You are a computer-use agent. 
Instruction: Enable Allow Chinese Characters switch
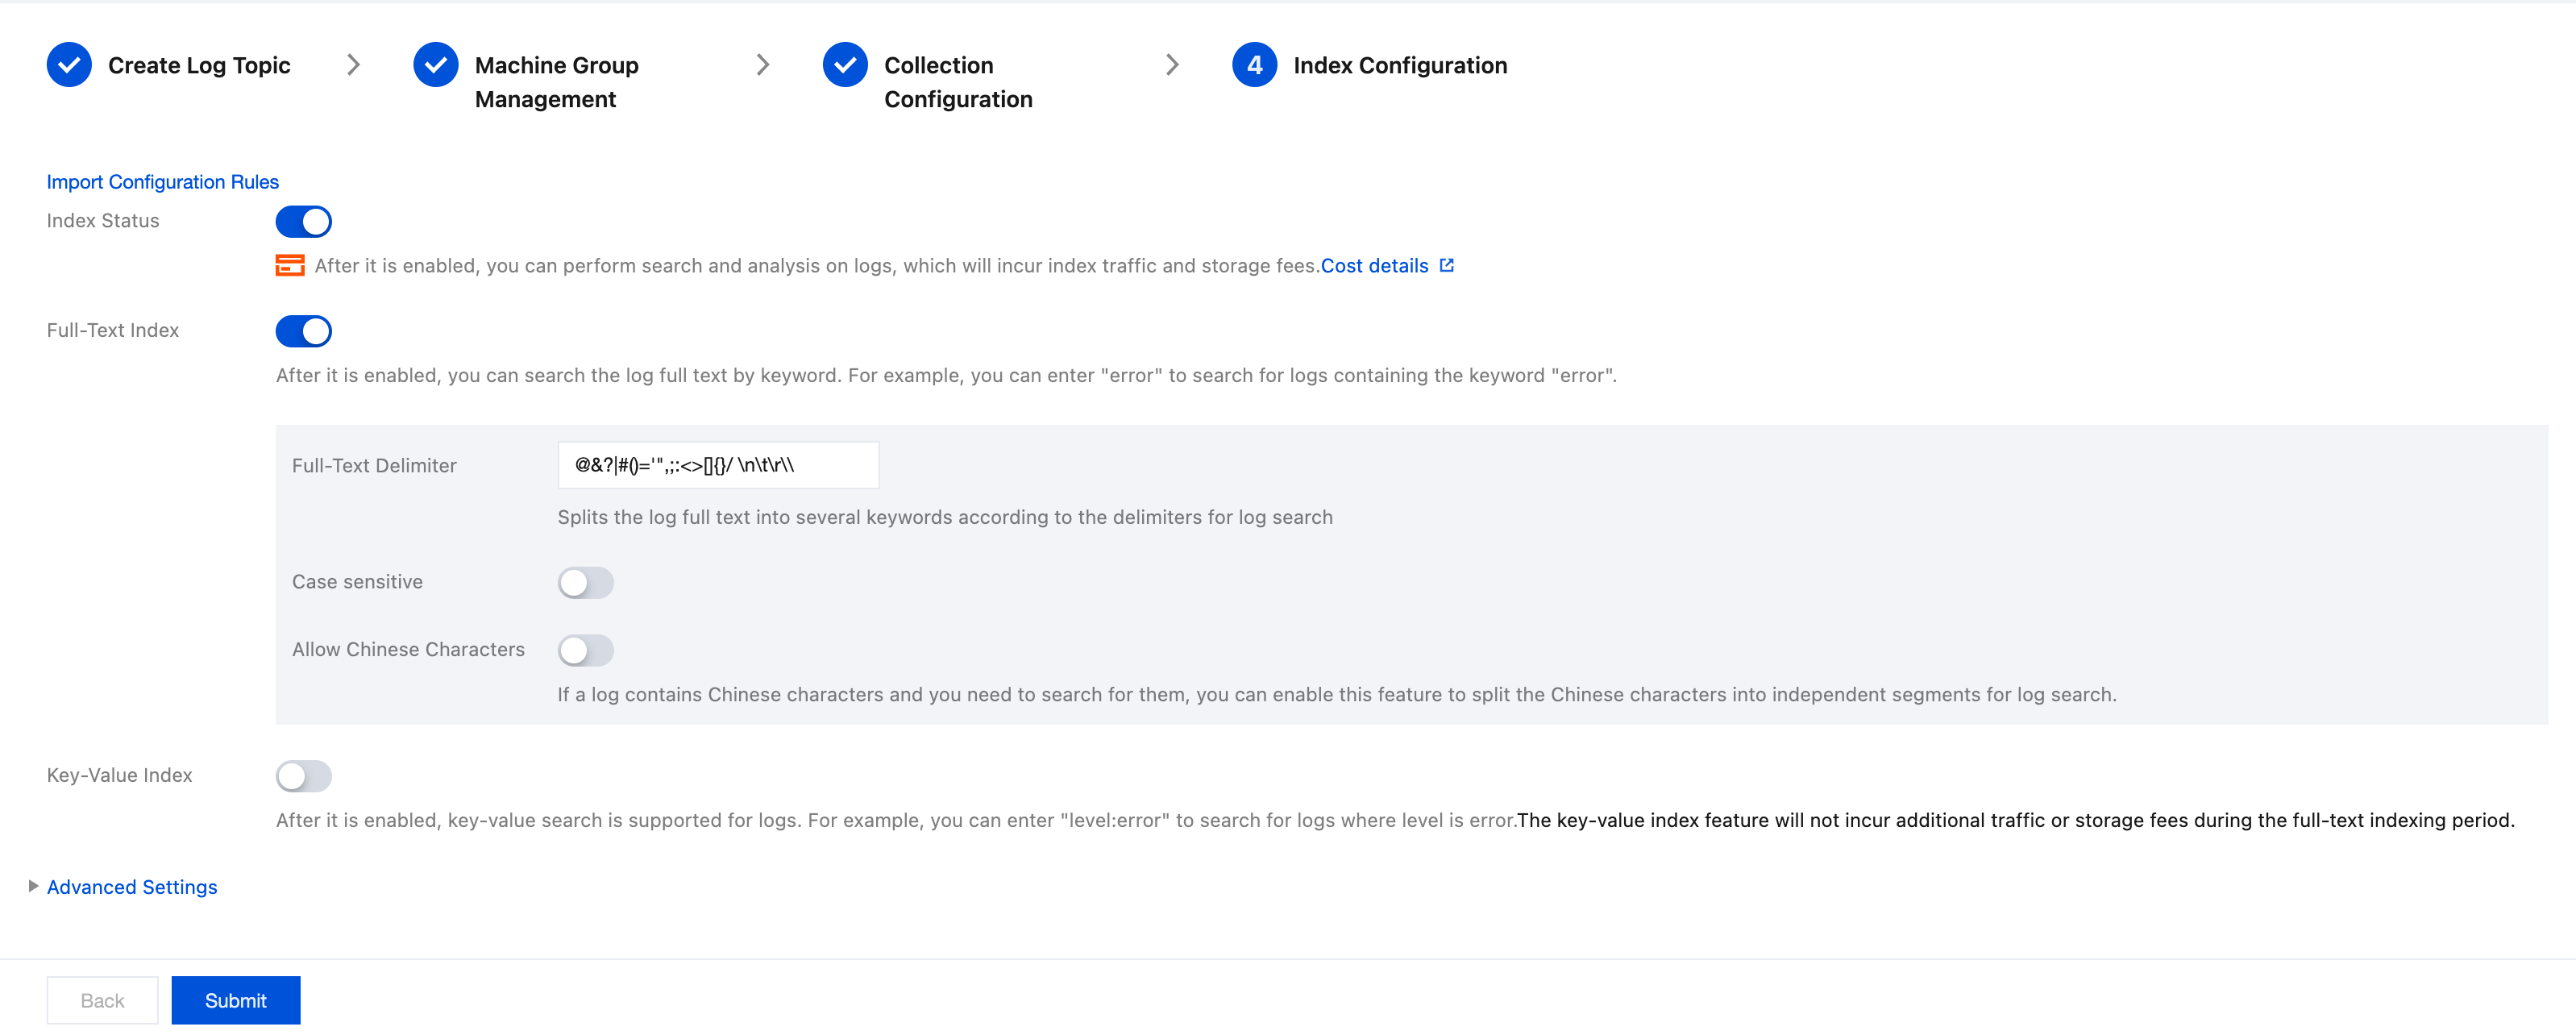coord(586,651)
